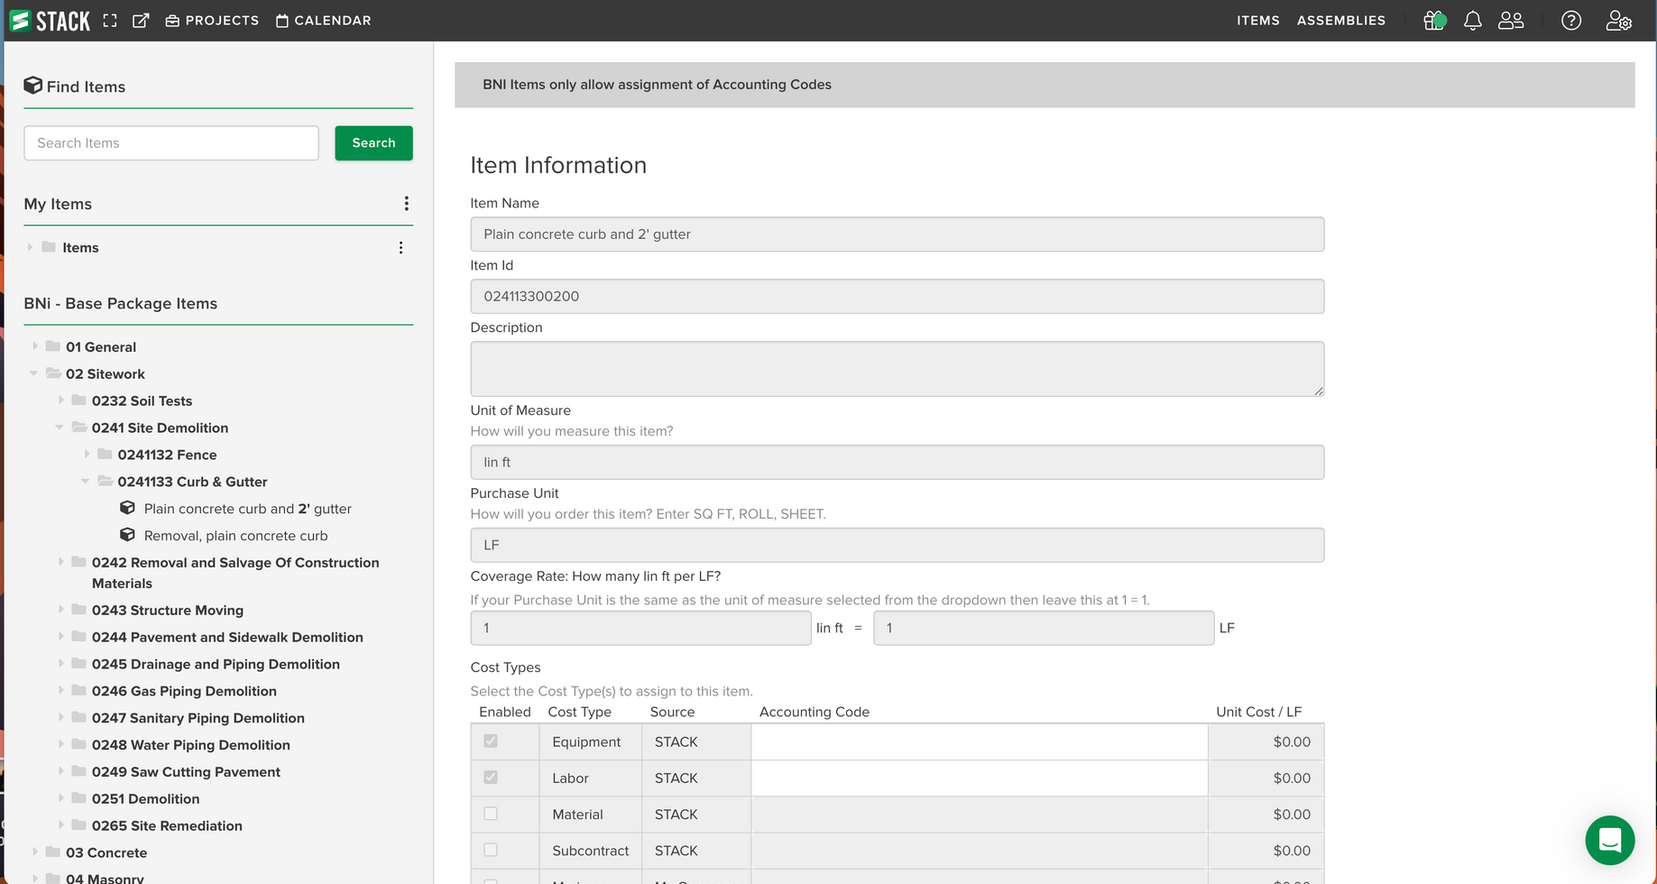Enable the Subcontract cost type checkbox
This screenshot has height=884, width=1657.
coord(490,850)
